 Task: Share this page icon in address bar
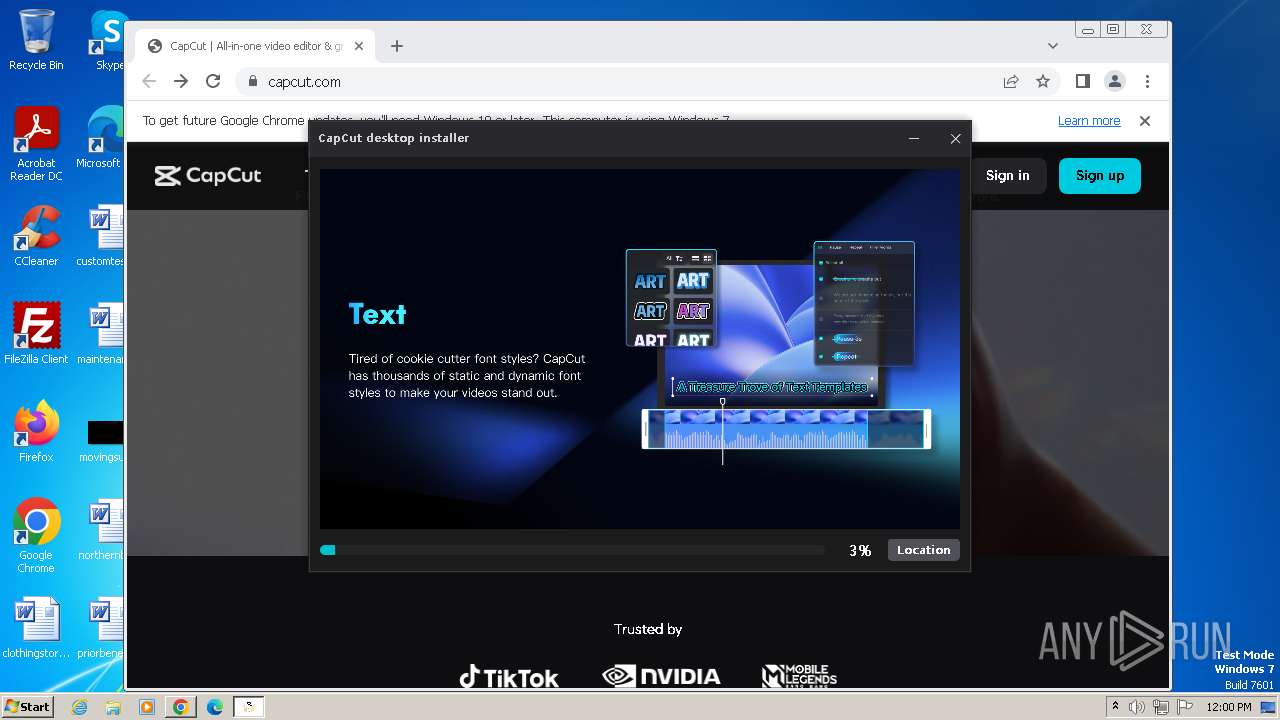(1011, 82)
